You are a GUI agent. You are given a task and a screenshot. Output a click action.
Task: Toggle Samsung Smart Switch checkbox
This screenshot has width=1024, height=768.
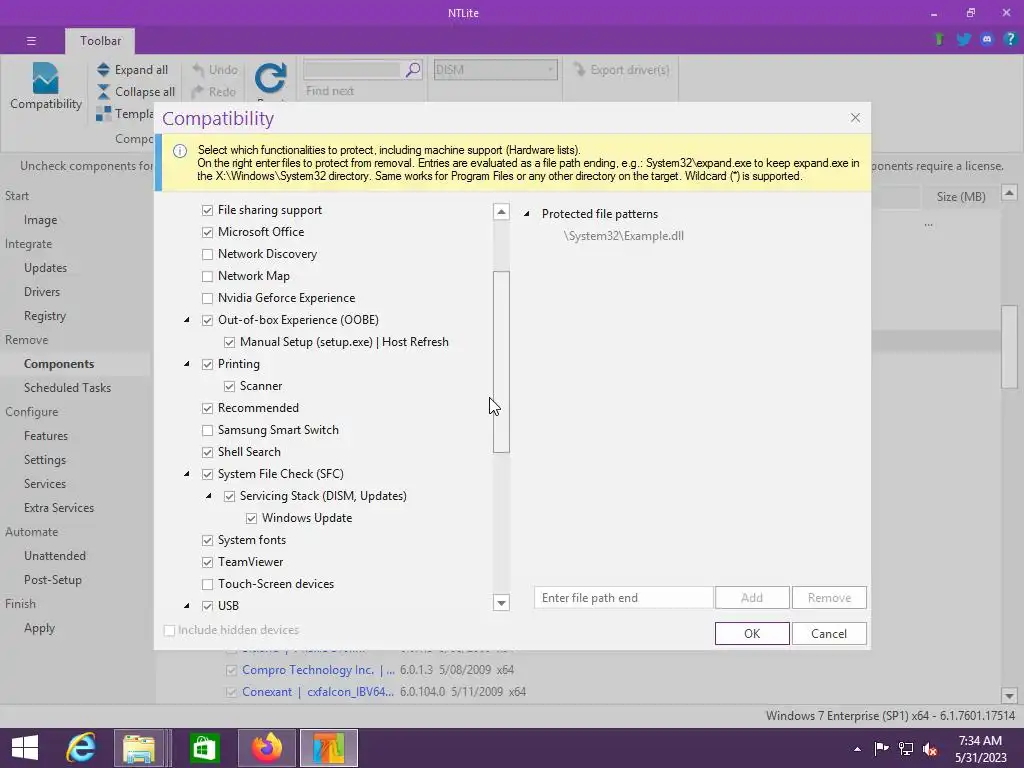point(208,430)
